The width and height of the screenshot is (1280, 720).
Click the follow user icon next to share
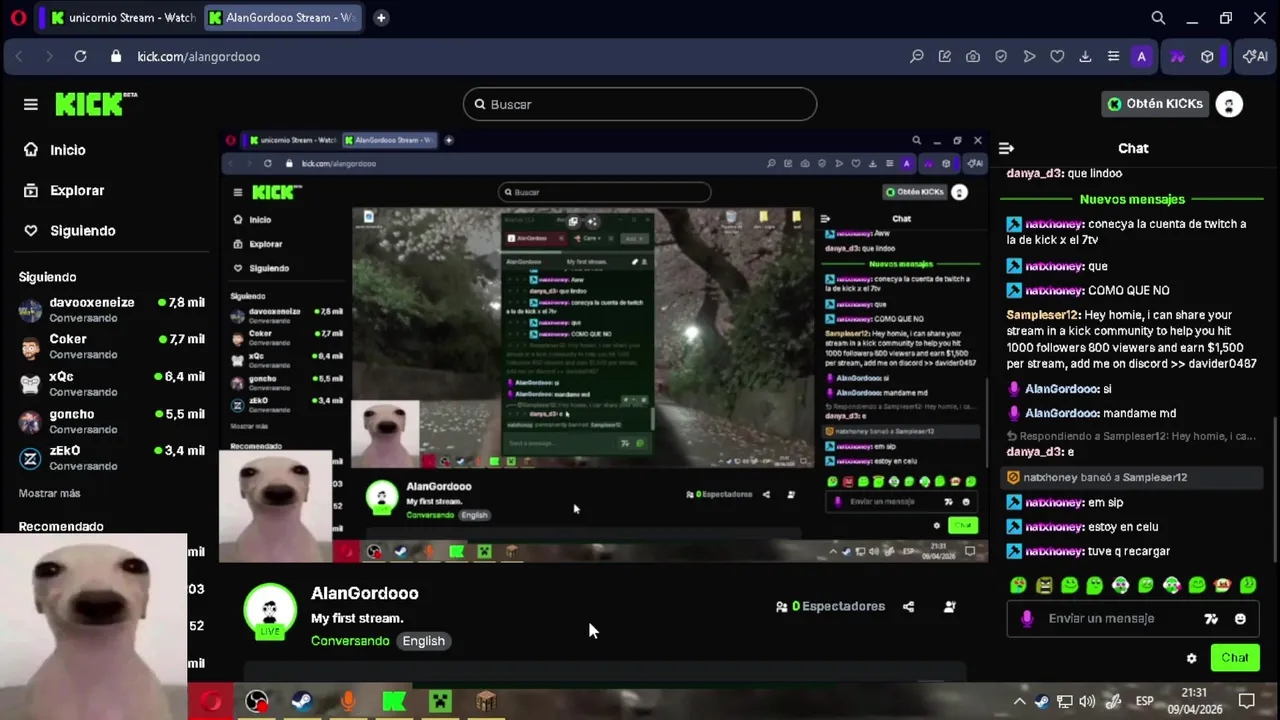(x=949, y=606)
